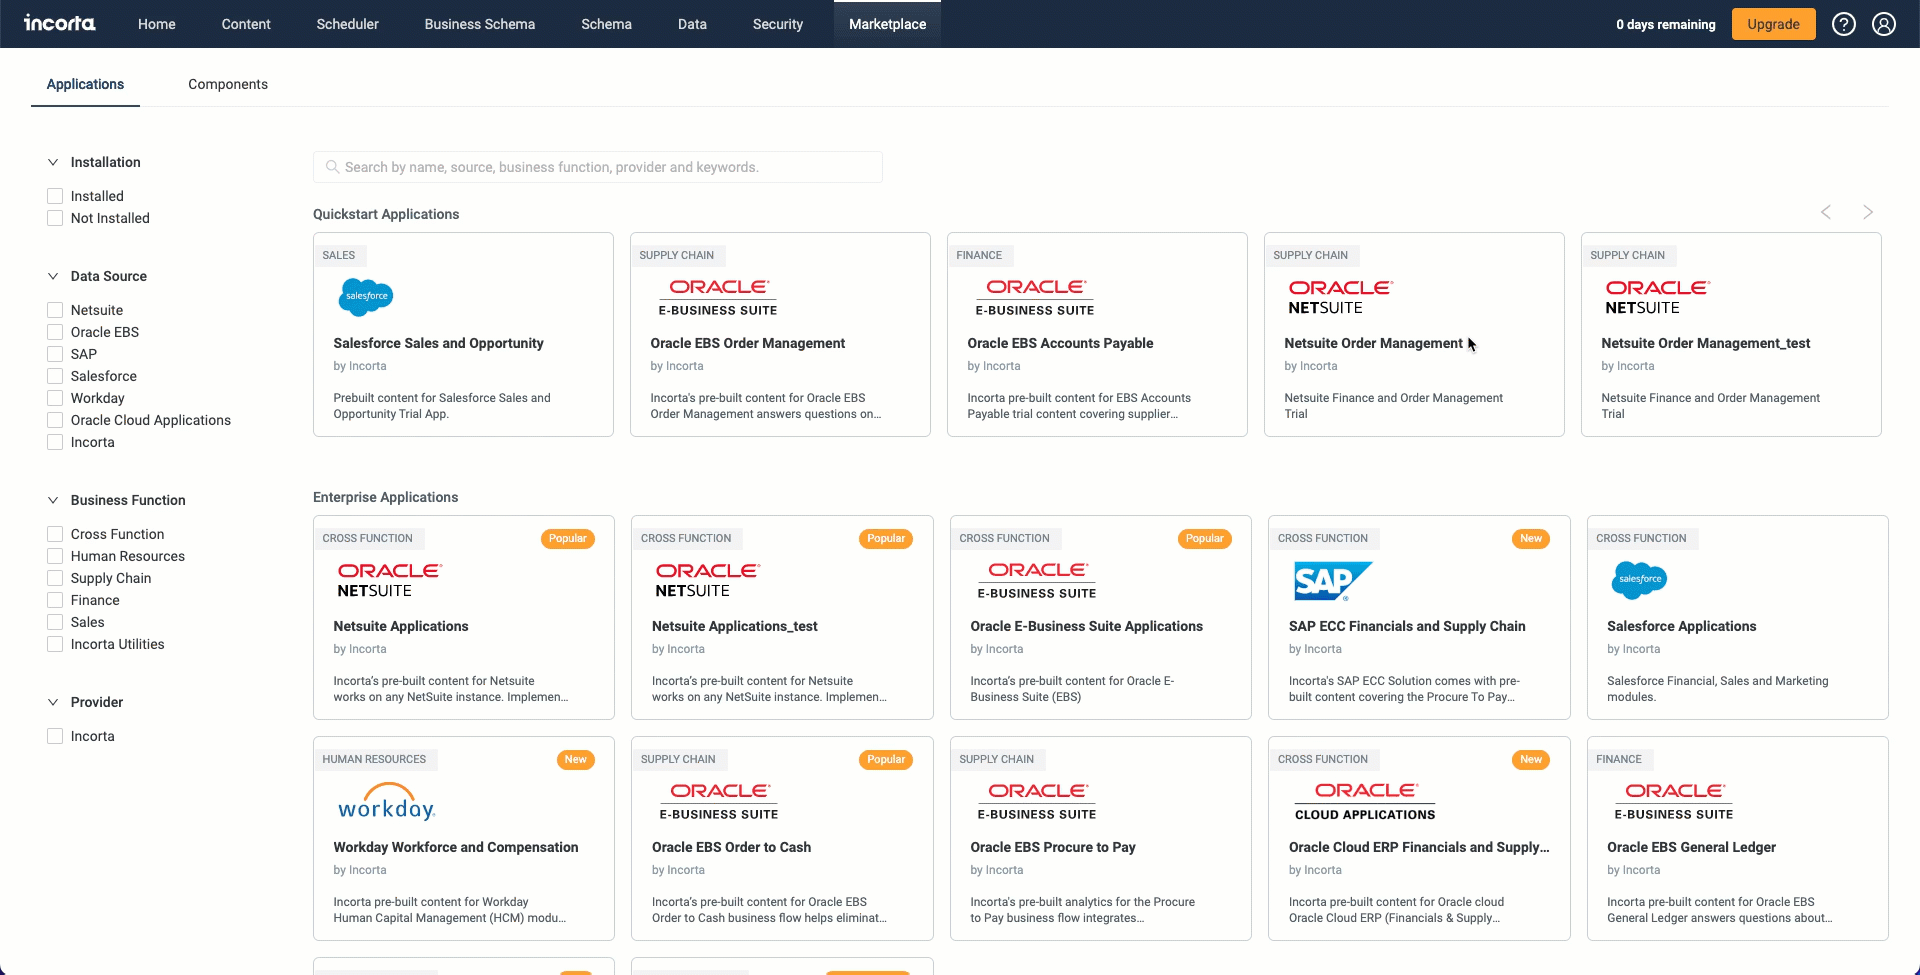The image size is (1920, 975).
Task: Check the Human Resources filter
Action: coord(55,556)
